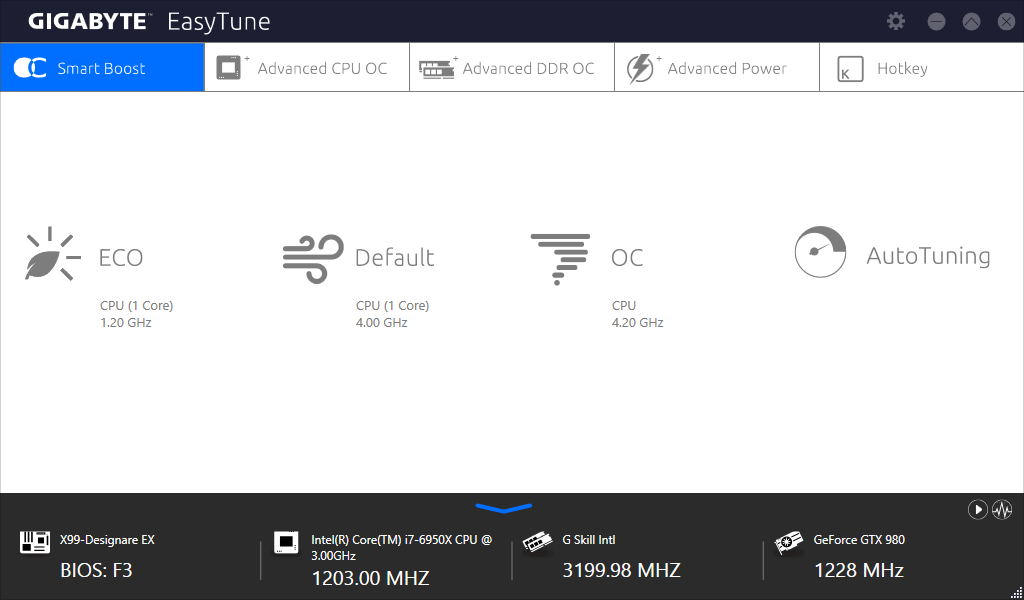This screenshot has width=1024, height=600.
Task: Collapse the info bar with the blue chevron
Action: click(504, 508)
